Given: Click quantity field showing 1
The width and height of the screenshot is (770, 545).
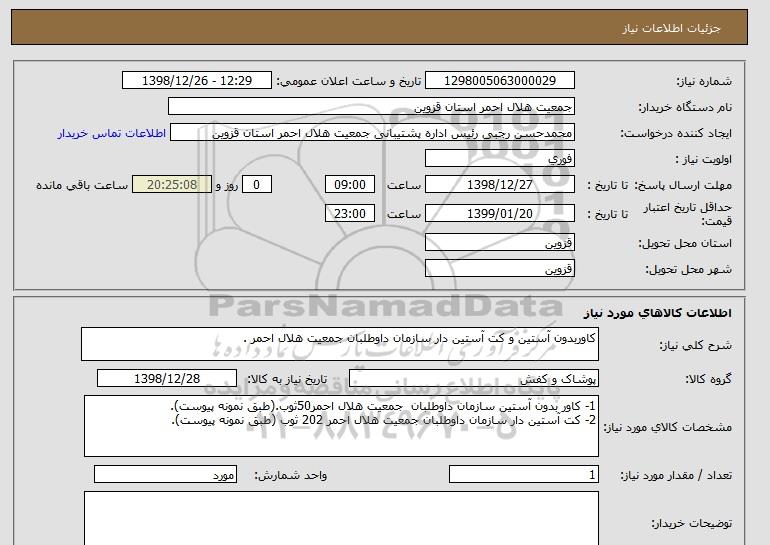Looking at the screenshot, I should [523, 474].
